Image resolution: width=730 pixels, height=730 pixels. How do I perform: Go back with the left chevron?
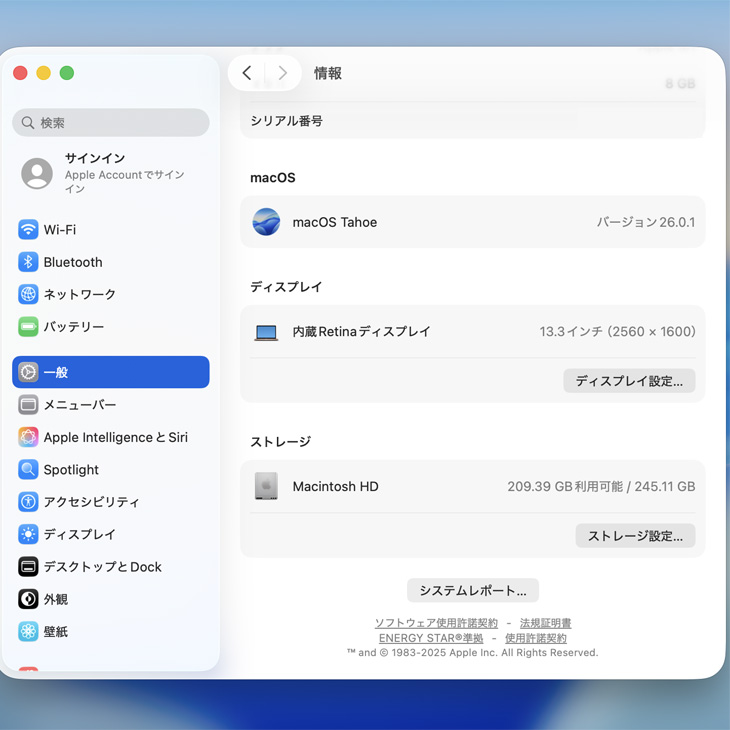247,73
